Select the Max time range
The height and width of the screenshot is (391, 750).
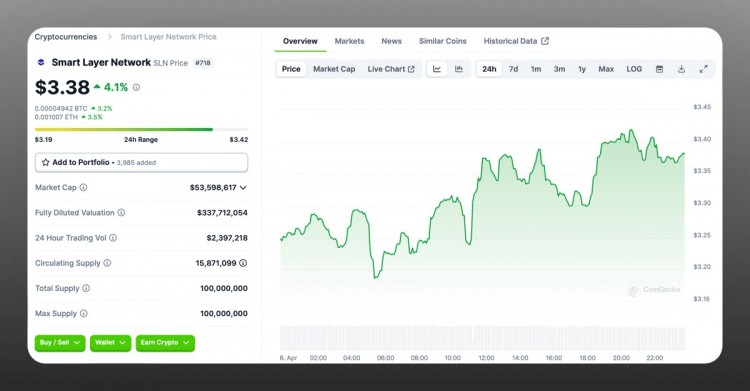pyautogui.click(x=606, y=69)
